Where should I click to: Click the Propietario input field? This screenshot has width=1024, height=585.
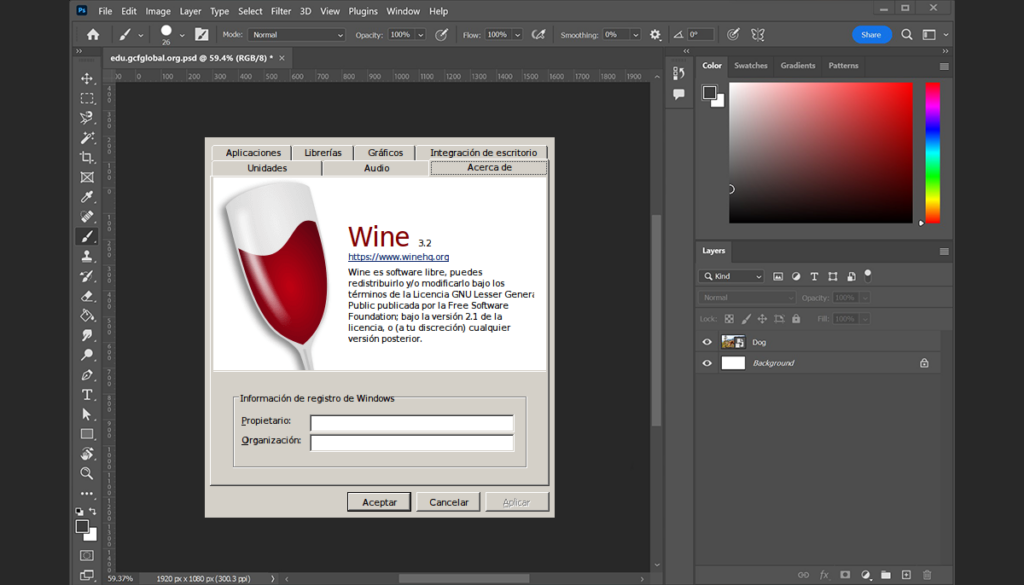411,423
